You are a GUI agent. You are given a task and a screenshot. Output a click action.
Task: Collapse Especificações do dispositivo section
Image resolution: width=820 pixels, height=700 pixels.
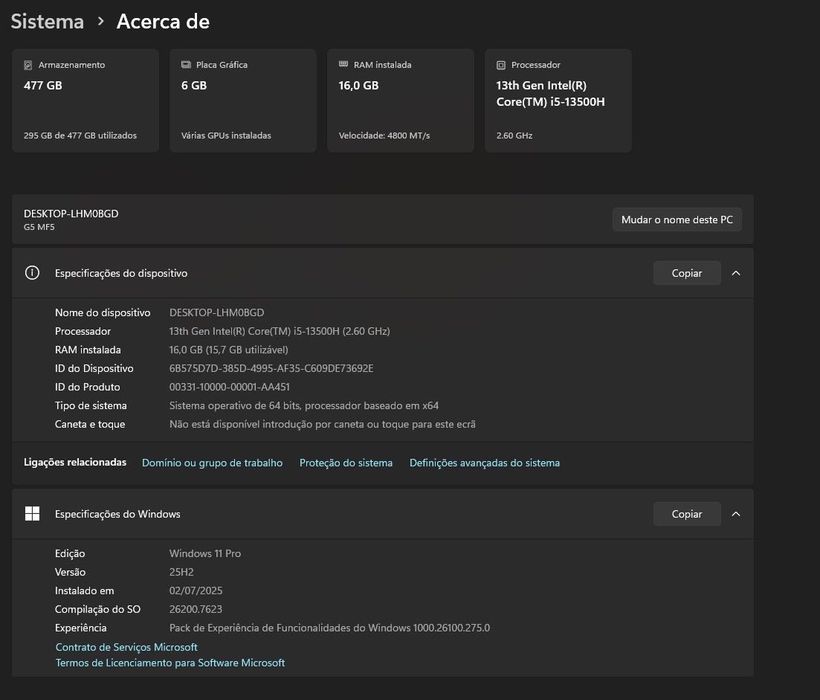click(x=736, y=273)
